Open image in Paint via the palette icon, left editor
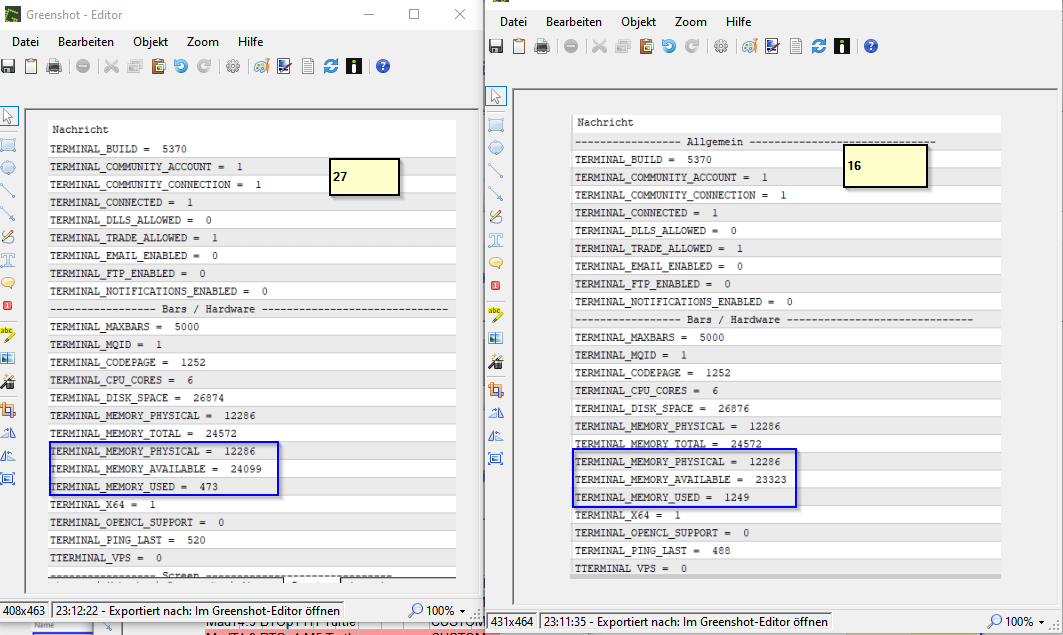This screenshot has width=1063, height=635. coord(262,66)
